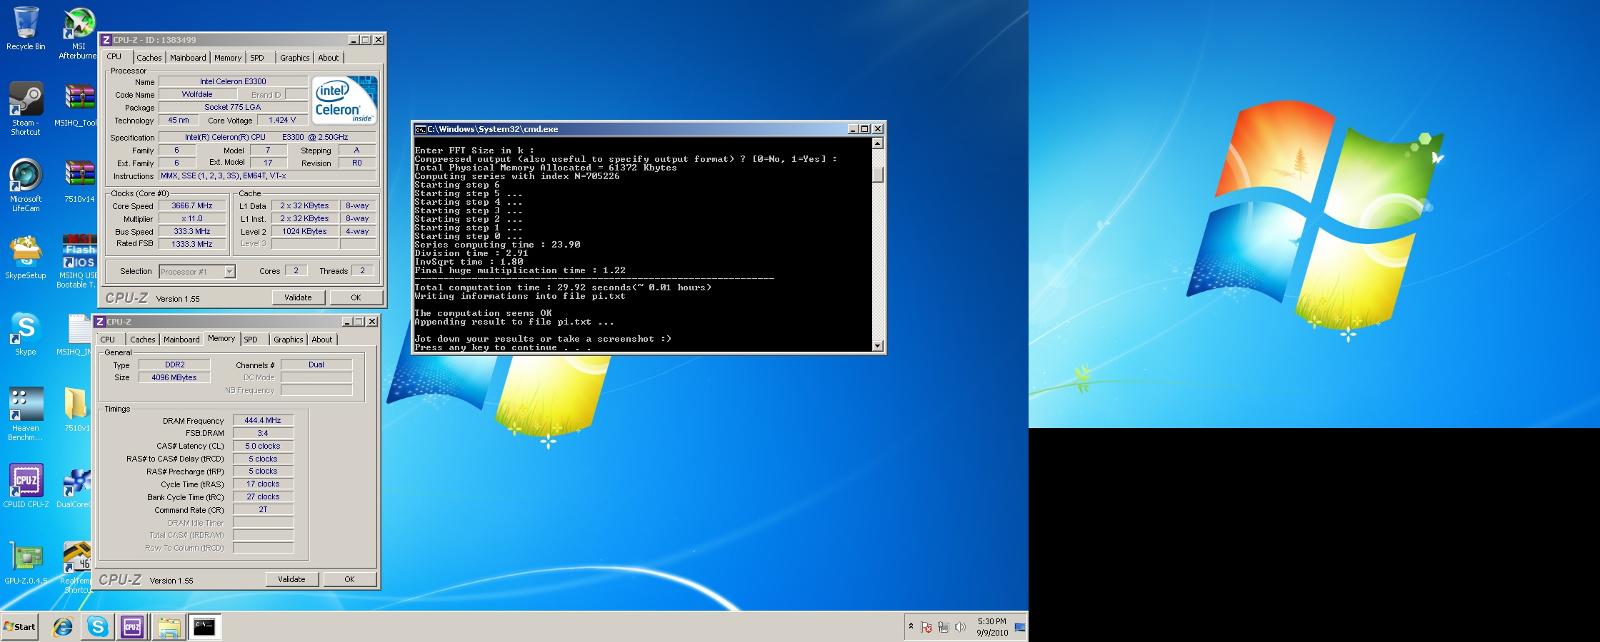1600x642 pixels.
Task: Open the Start menu
Action: (20, 627)
